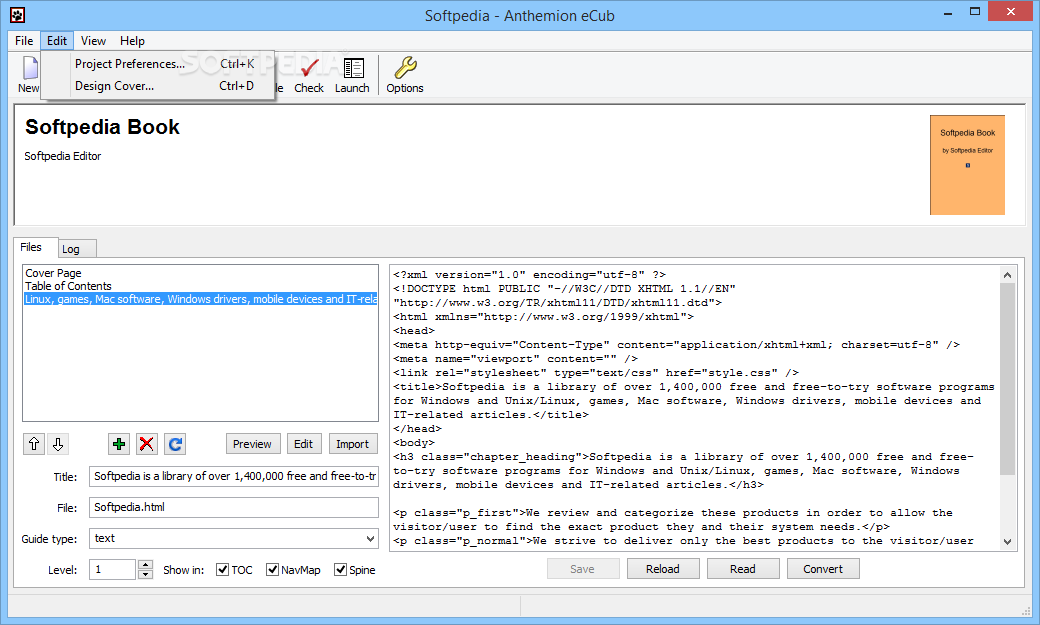This screenshot has width=1040, height=625.
Task: Click the orange book cover thumbnail
Action: pyautogui.click(x=967, y=165)
